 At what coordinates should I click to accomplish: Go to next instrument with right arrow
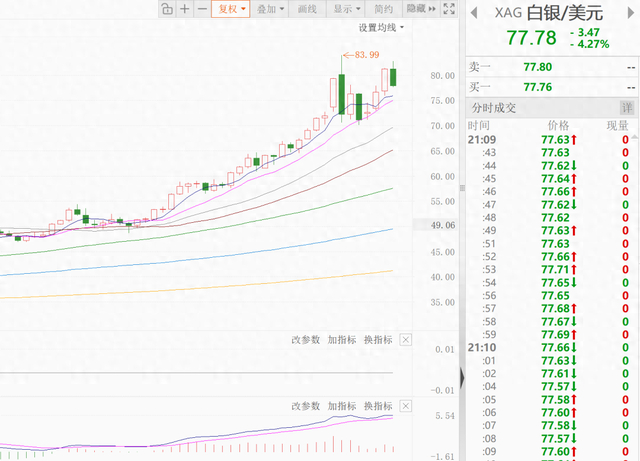point(630,13)
